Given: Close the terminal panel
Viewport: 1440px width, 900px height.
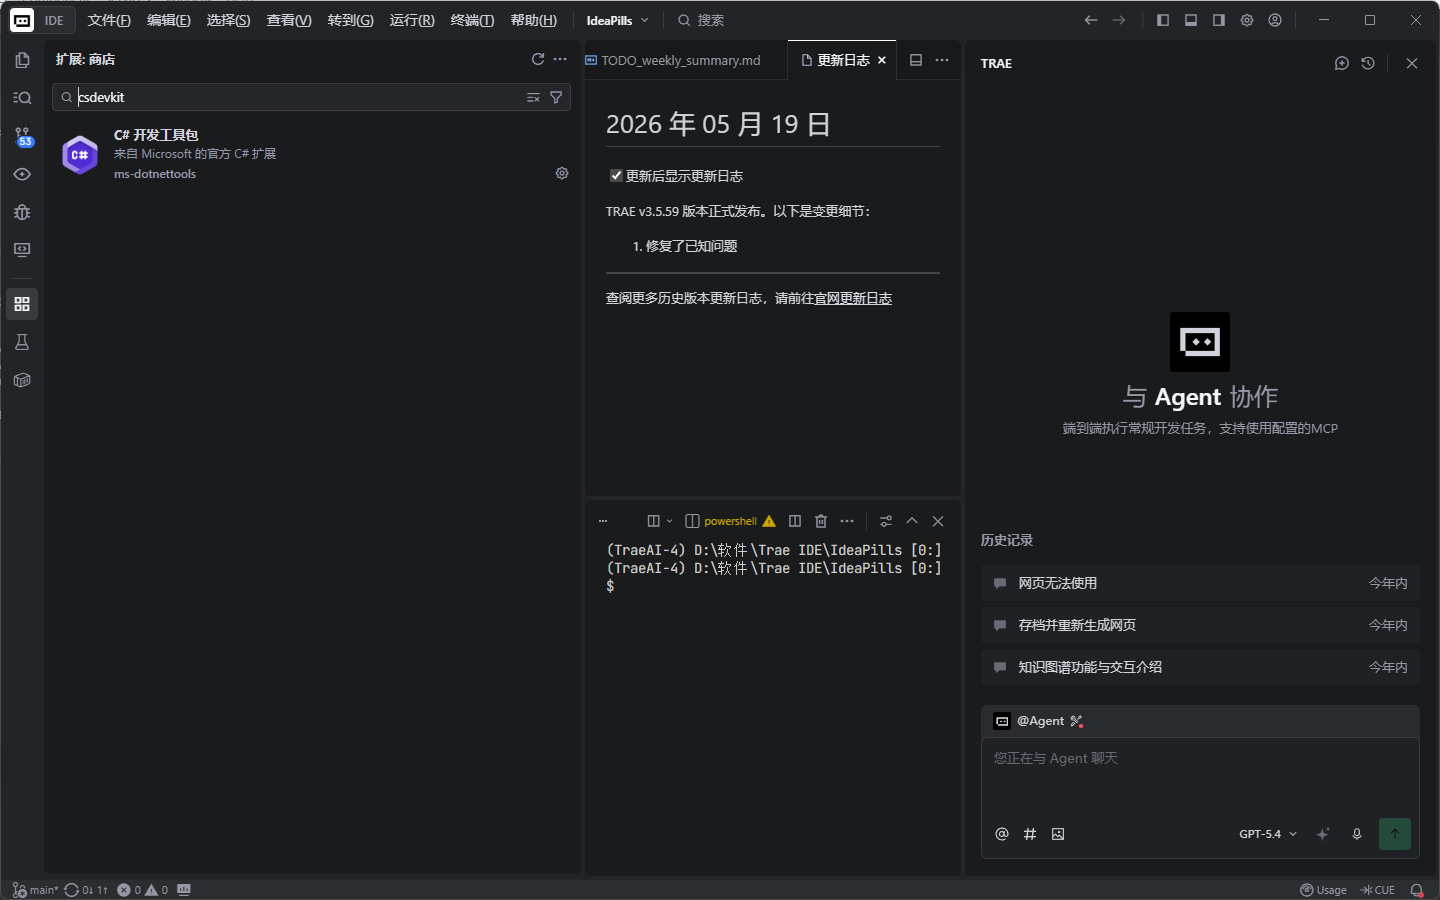Looking at the screenshot, I should (x=938, y=521).
